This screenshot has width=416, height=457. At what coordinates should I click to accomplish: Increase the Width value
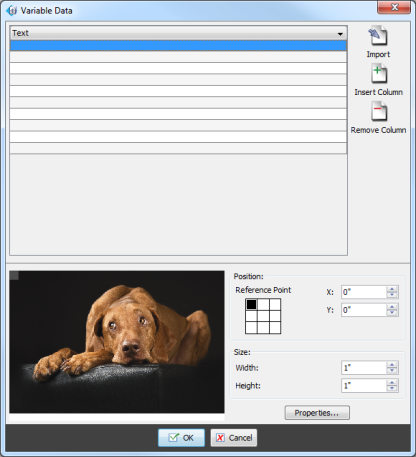[x=392, y=365]
